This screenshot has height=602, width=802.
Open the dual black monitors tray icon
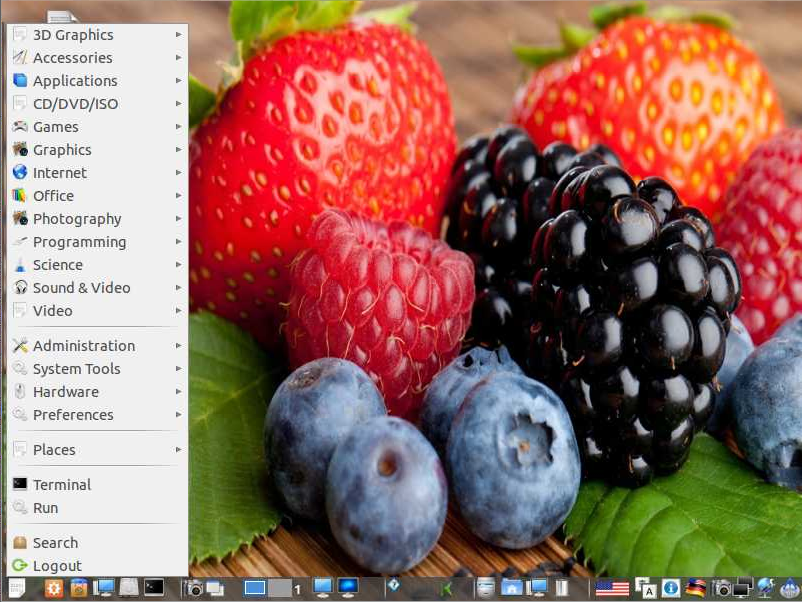tap(743, 588)
